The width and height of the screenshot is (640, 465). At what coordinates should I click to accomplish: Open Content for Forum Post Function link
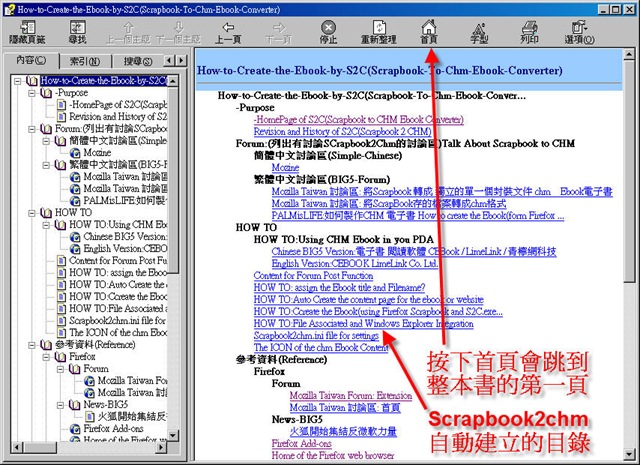(313, 276)
